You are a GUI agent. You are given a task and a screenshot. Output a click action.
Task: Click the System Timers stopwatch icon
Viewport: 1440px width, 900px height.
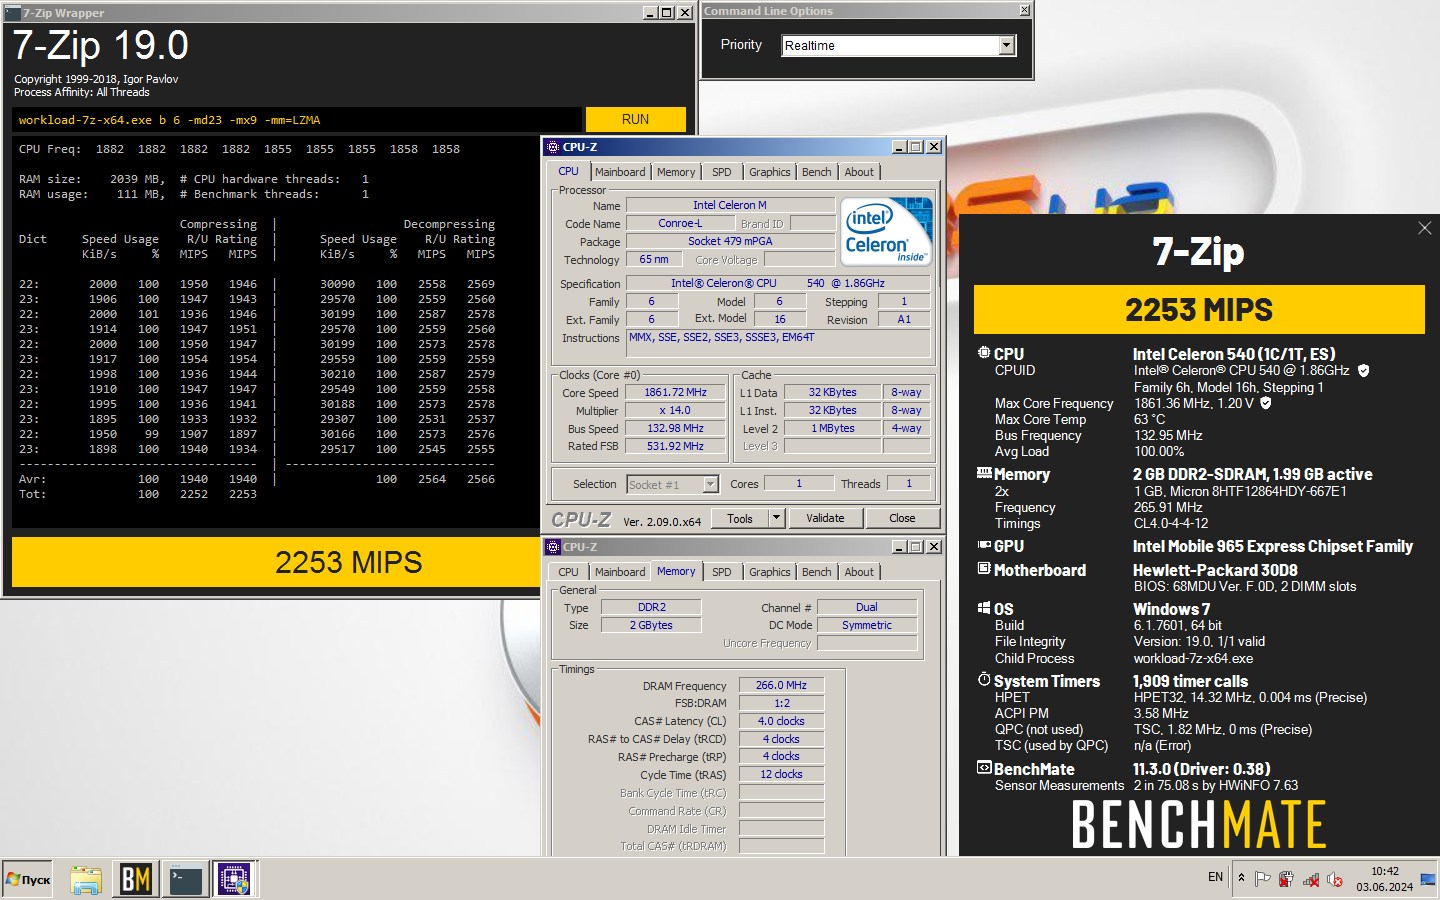984,680
